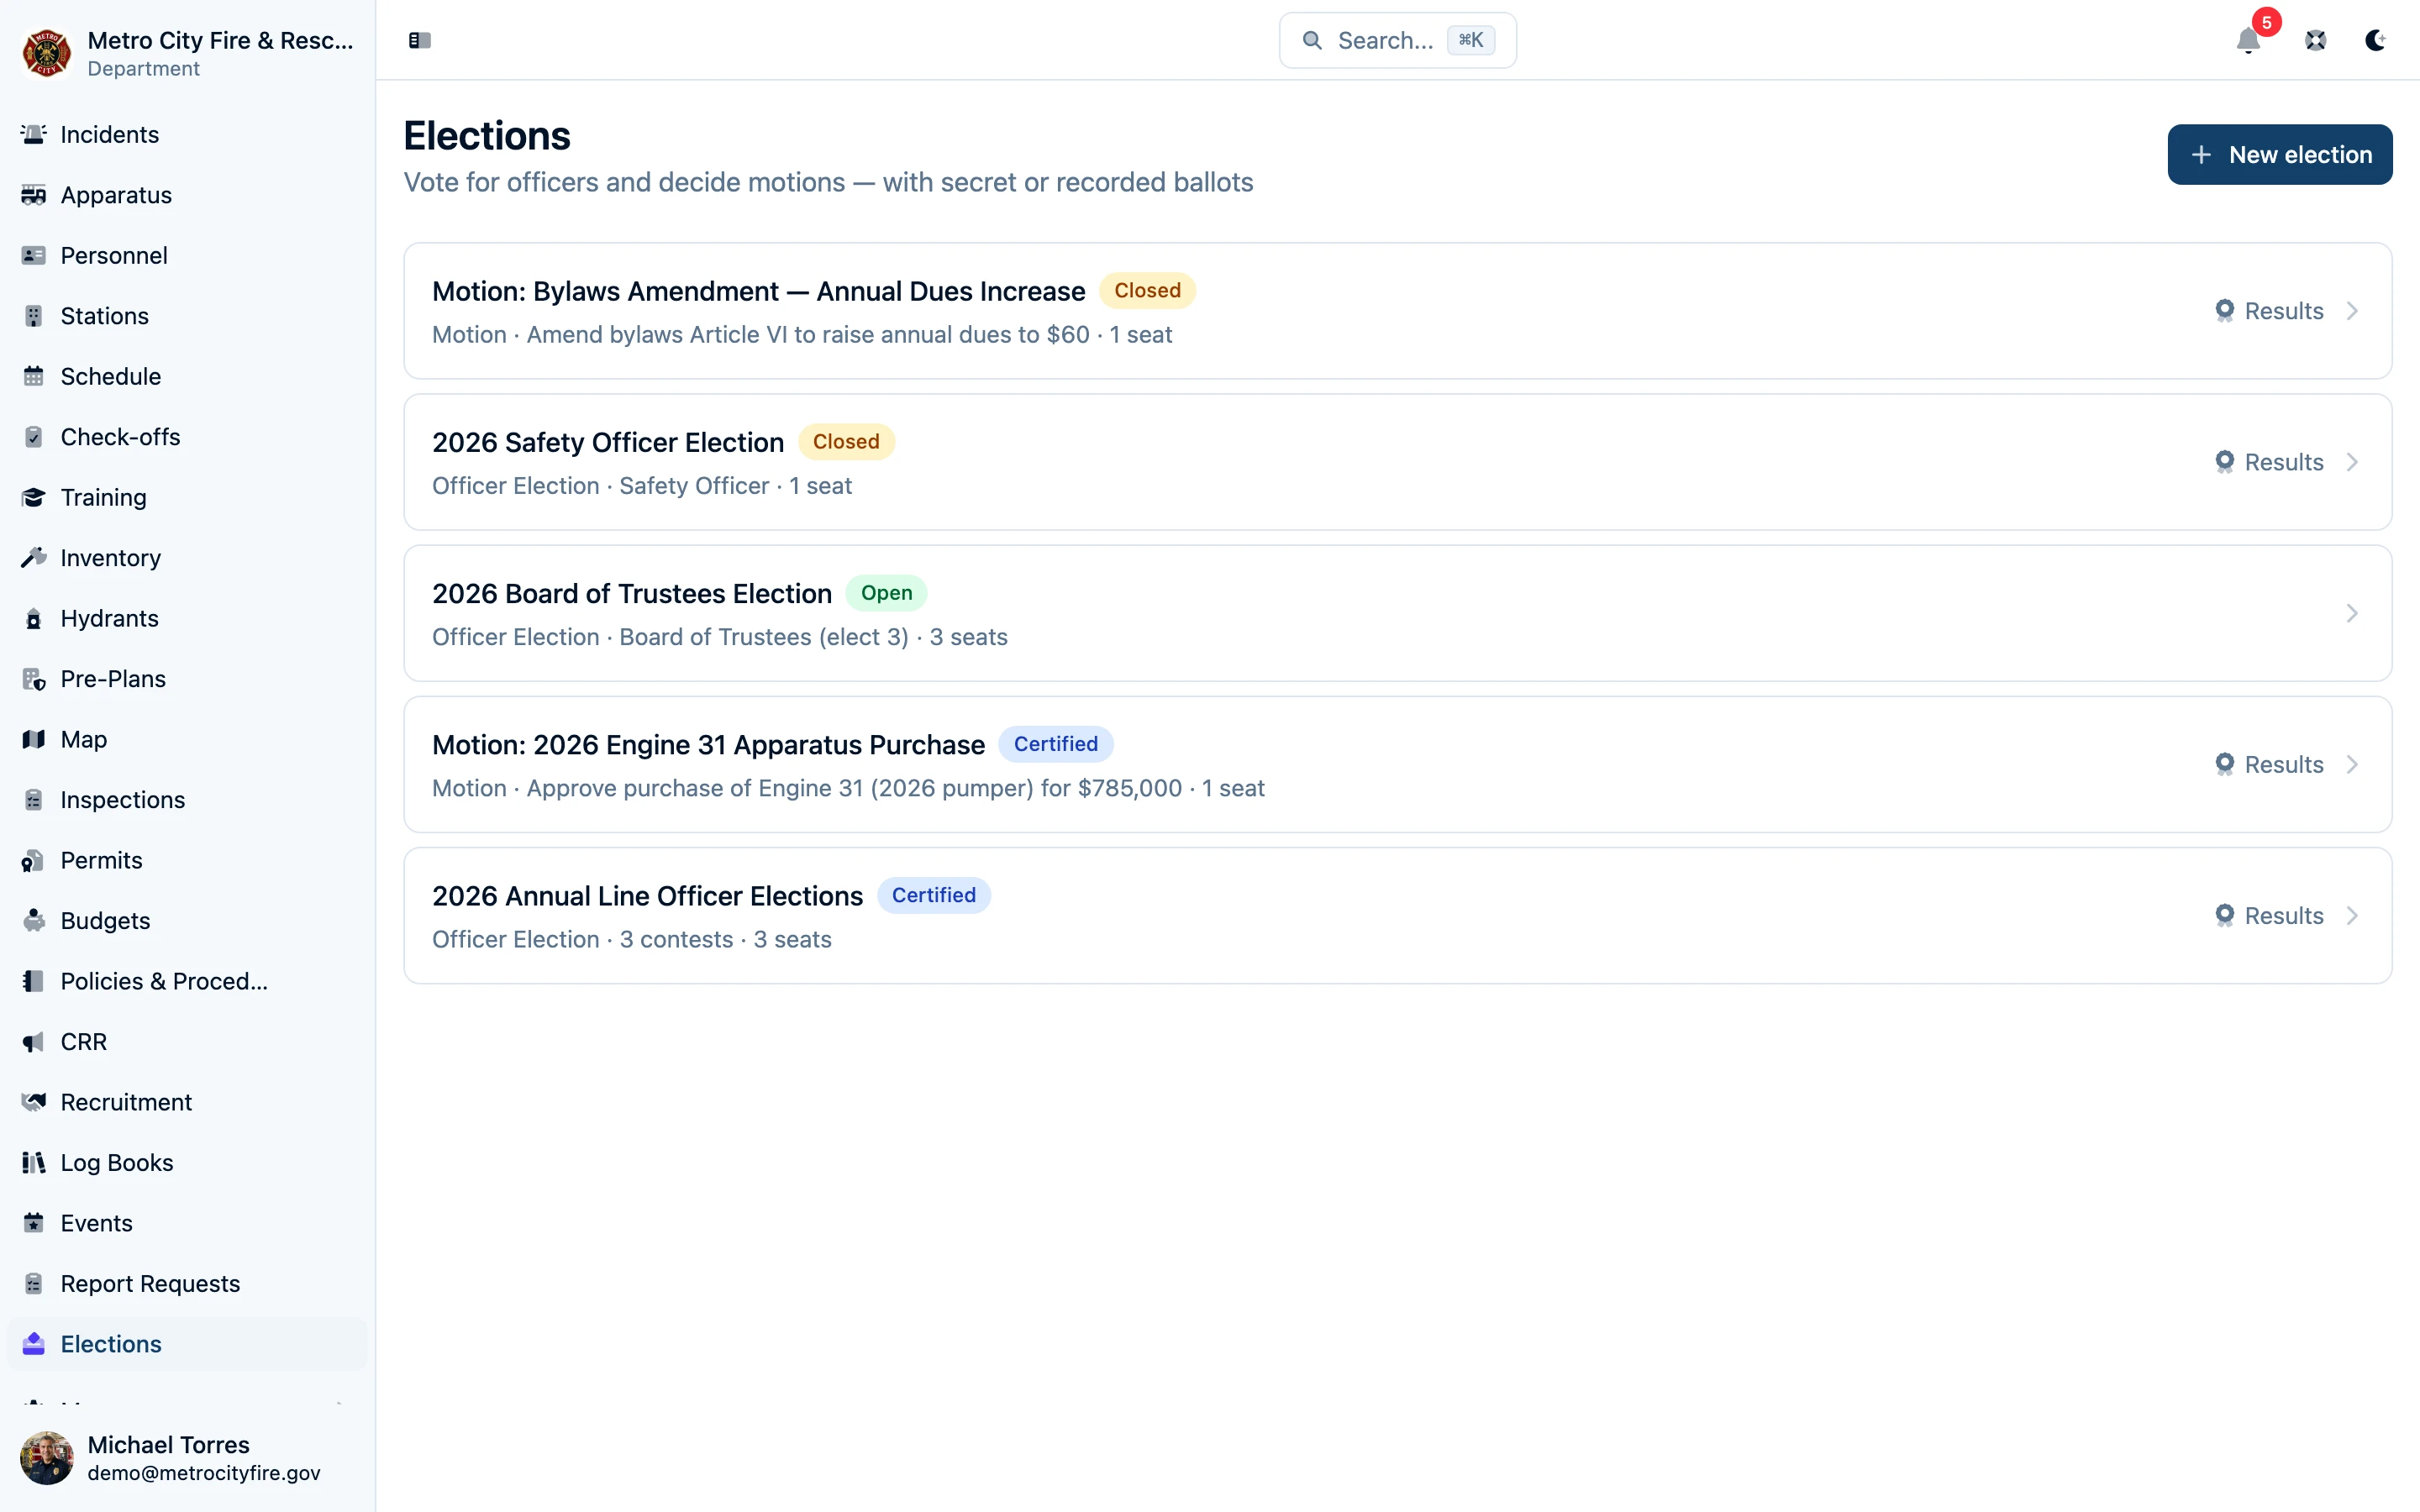2420x1512 pixels.
Task: Click the ⌘K shortcut hint
Action: pyautogui.click(x=1471, y=40)
